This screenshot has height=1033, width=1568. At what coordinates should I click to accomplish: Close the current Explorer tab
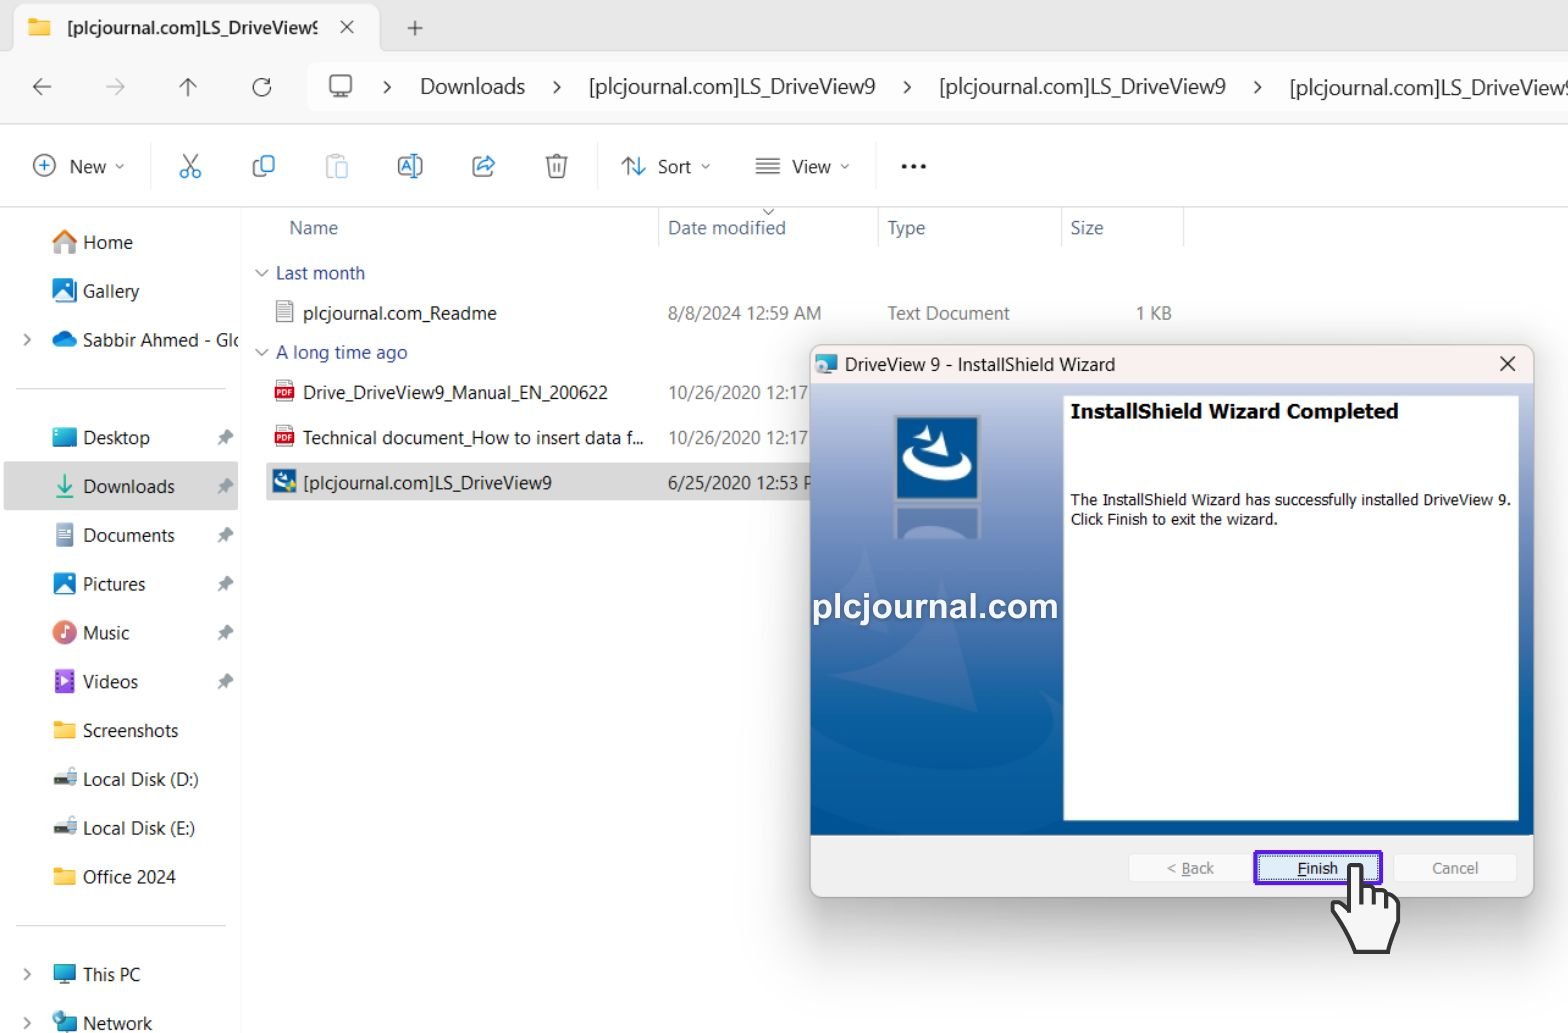(x=347, y=27)
